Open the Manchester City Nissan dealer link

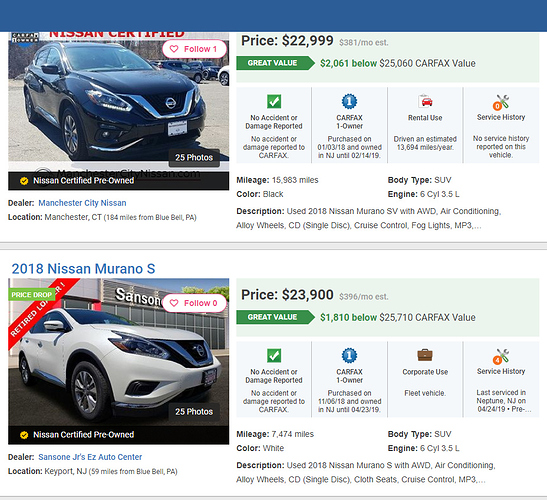82,203
